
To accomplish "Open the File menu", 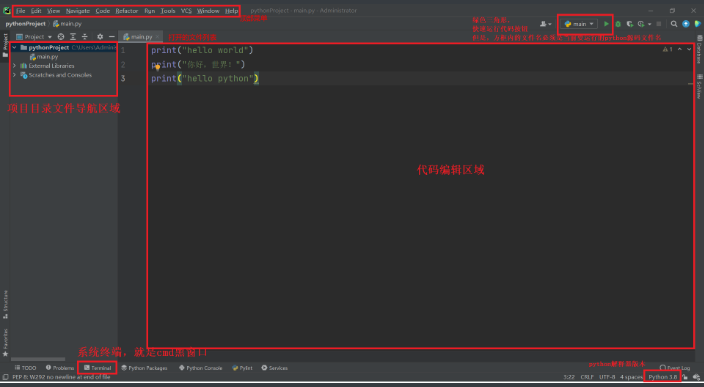I will [21, 11].
